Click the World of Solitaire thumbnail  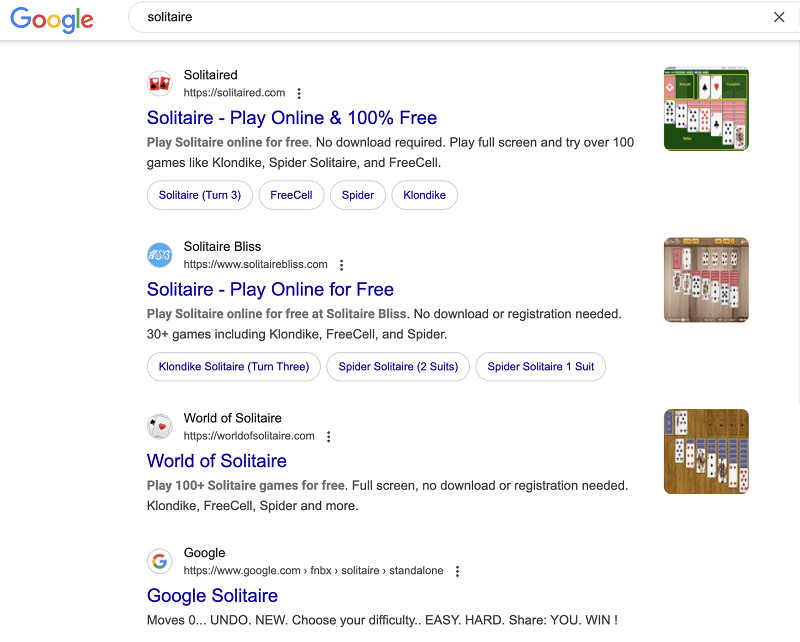click(x=706, y=452)
